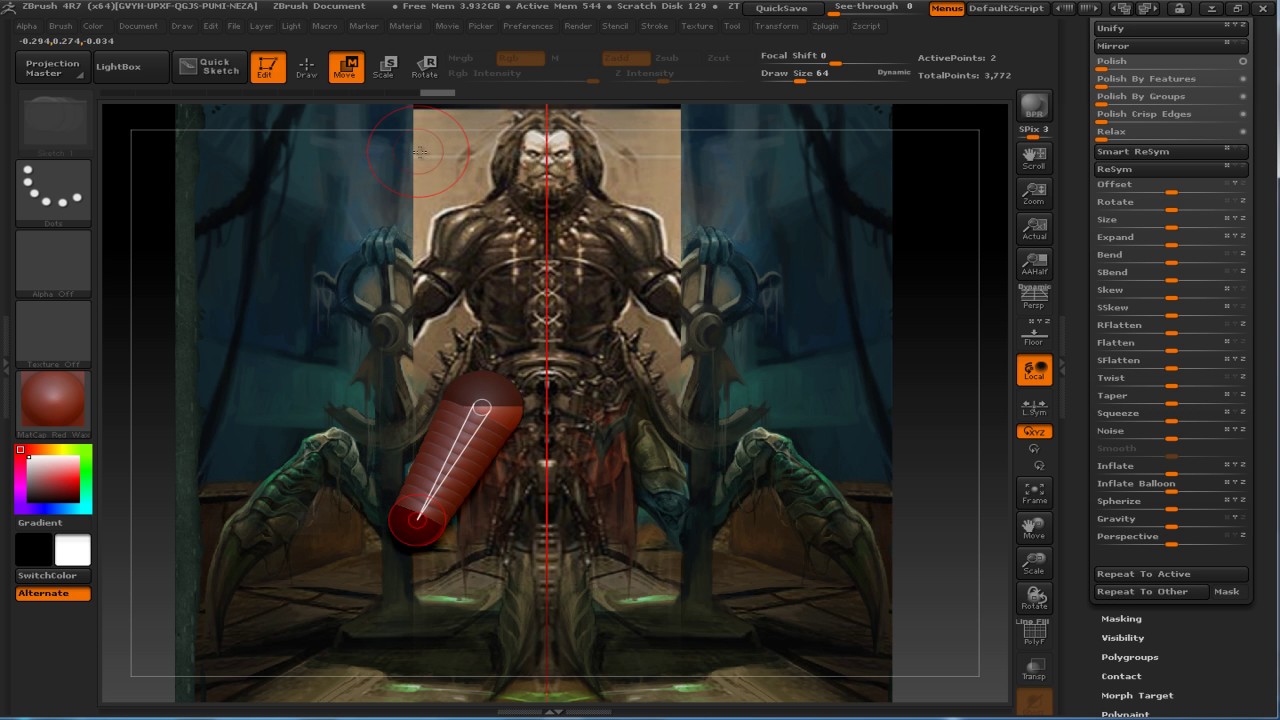Click the Zoom document icon
The height and width of the screenshot is (720, 1280).
point(1034,193)
